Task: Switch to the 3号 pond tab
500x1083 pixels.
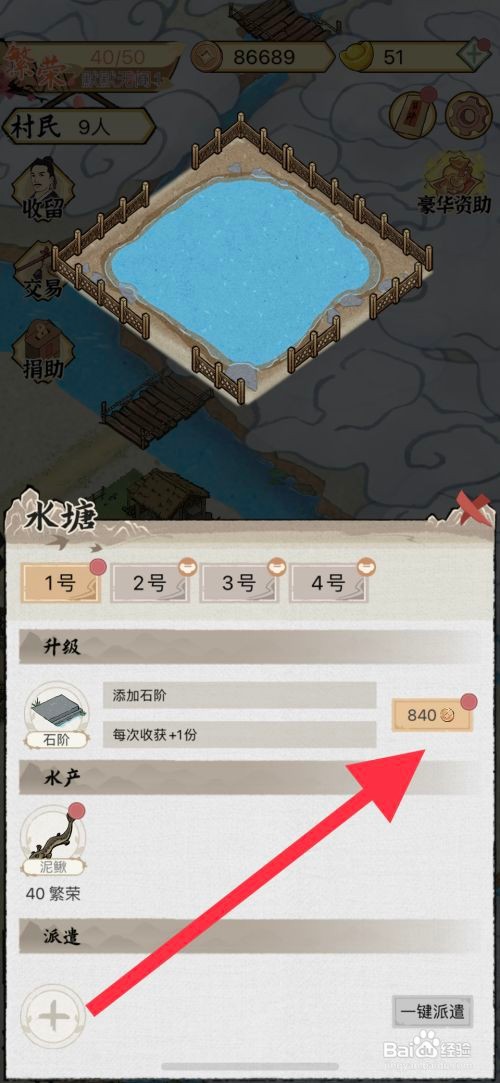Action: pos(239,584)
